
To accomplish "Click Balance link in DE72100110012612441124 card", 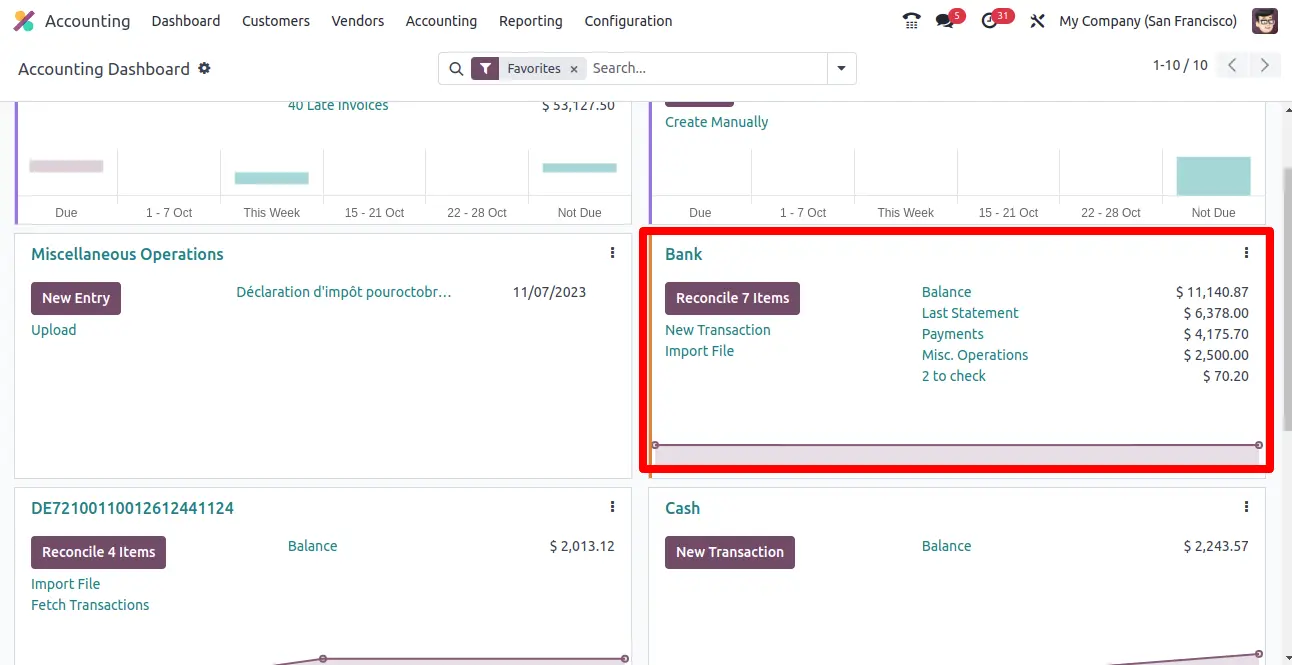I will (x=313, y=546).
